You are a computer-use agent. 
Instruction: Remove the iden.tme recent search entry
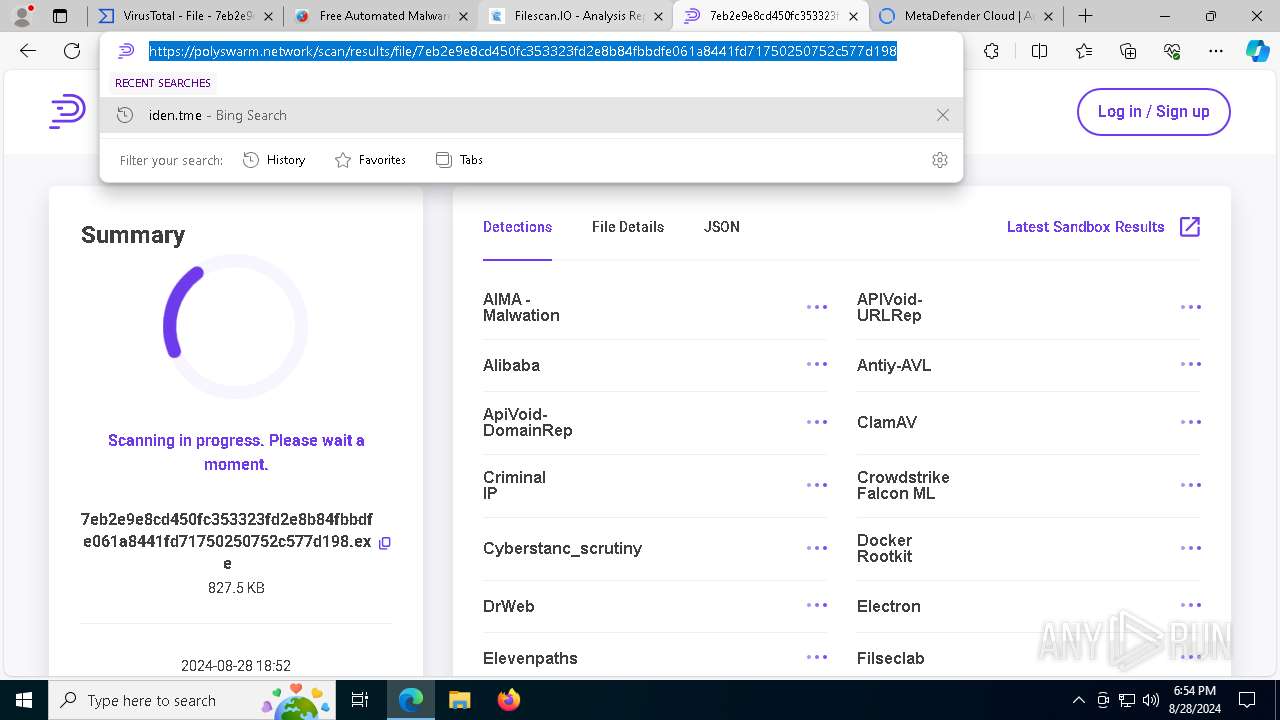[942, 115]
